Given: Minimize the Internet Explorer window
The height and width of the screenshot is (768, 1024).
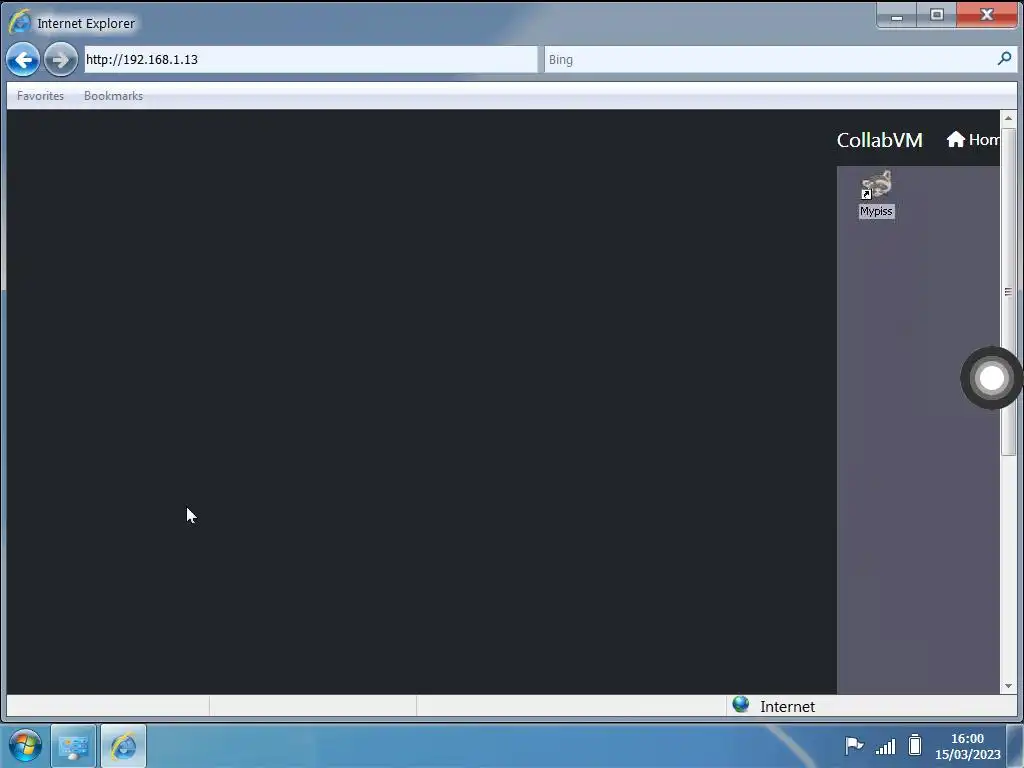Looking at the screenshot, I should click(x=897, y=16).
